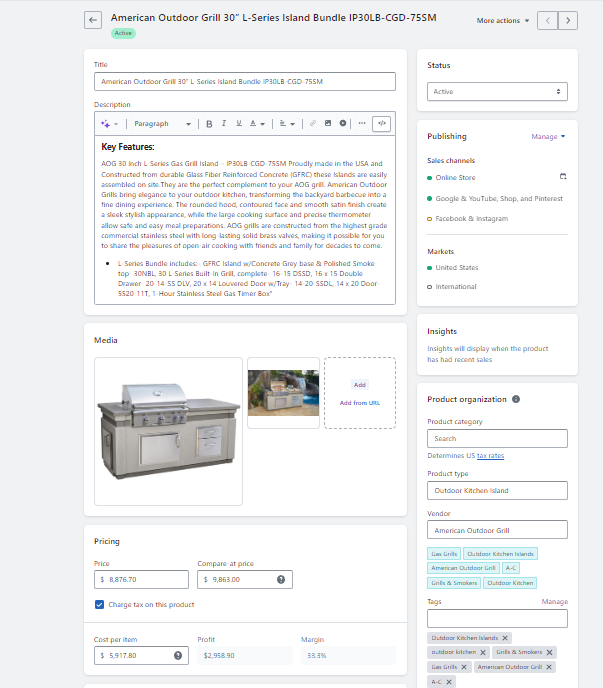
Task: Open the AI magic sparkle tool
Action: (105, 124)
